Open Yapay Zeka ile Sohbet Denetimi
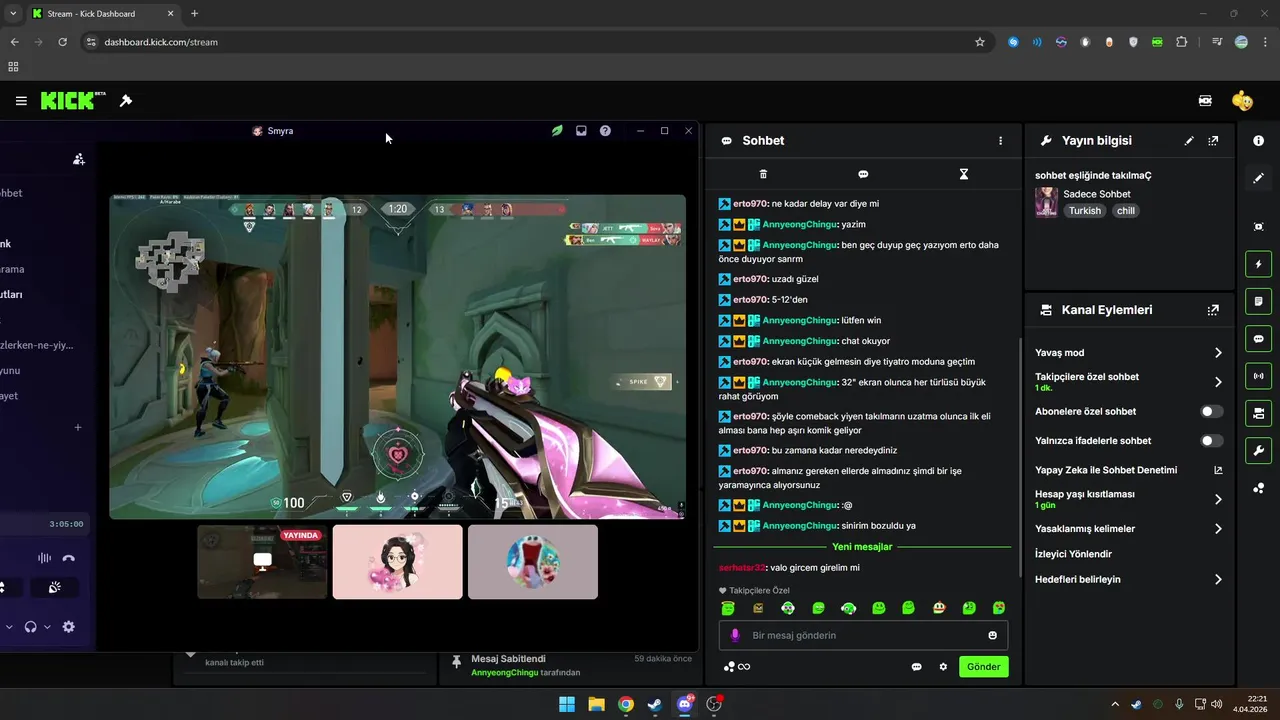Screen dimensions: 1280x720 1129,470
